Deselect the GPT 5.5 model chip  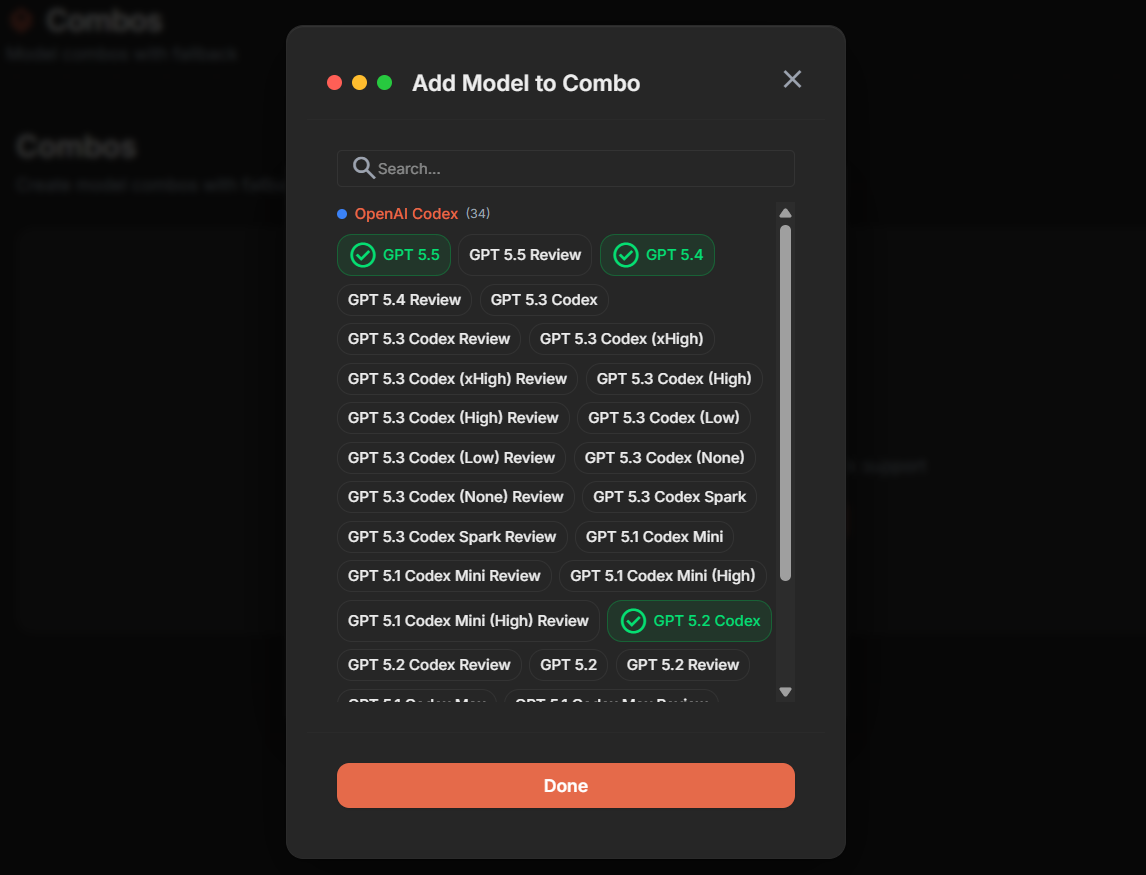tap(393, 255)
